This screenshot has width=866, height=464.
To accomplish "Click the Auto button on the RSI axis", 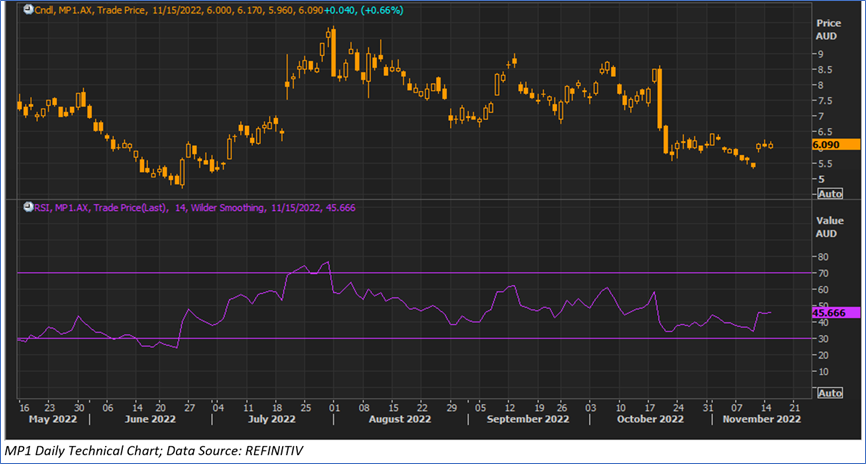I will pyautogui.click(x=830, y=393).
